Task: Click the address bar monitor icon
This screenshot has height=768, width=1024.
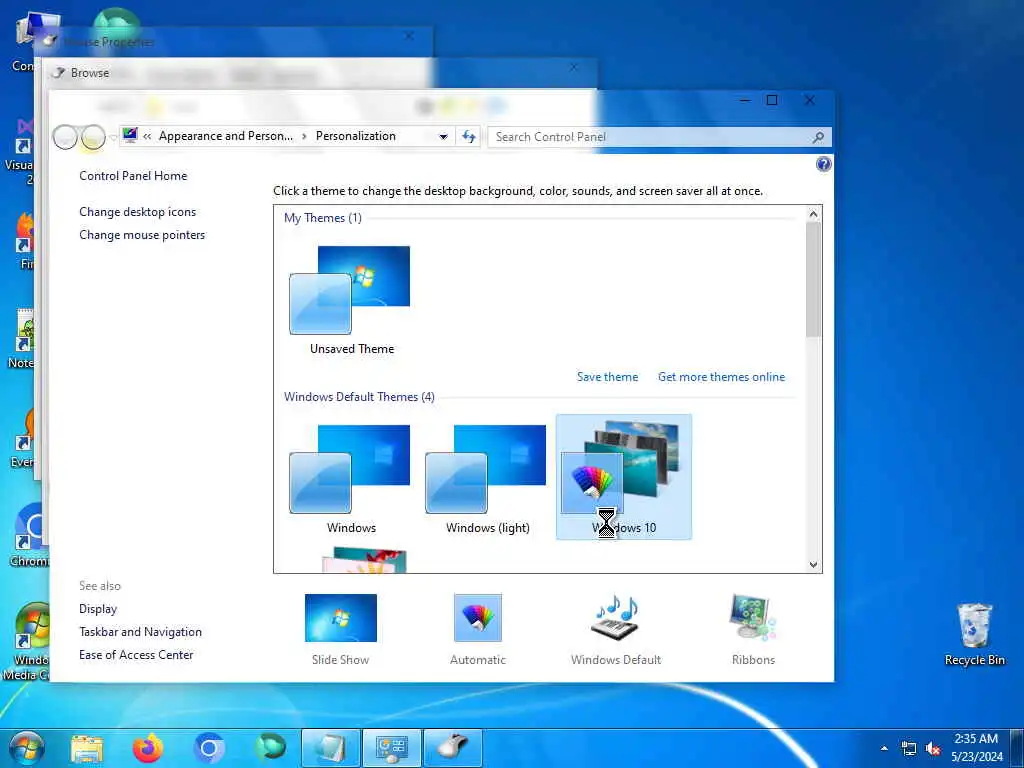Action: point(130,135)
